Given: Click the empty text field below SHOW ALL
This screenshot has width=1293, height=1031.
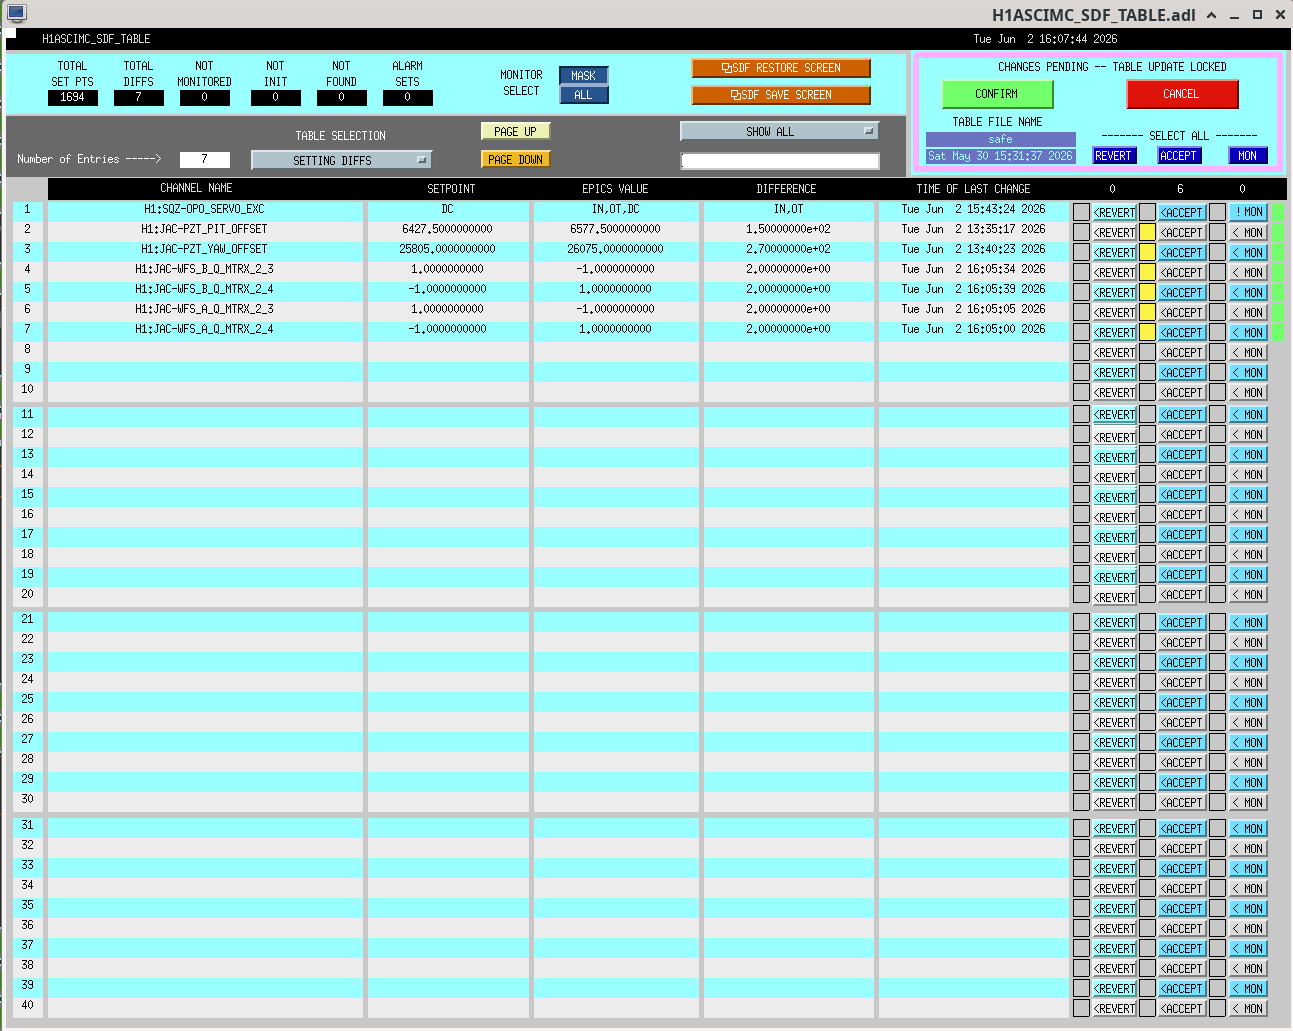Looking at the screenshot, I should 780,161.
